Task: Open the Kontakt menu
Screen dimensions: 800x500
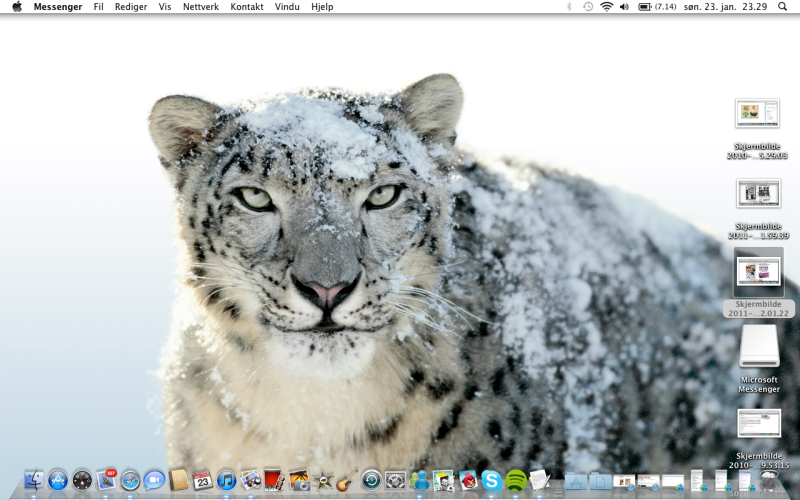Action: [x=247, y=7]
